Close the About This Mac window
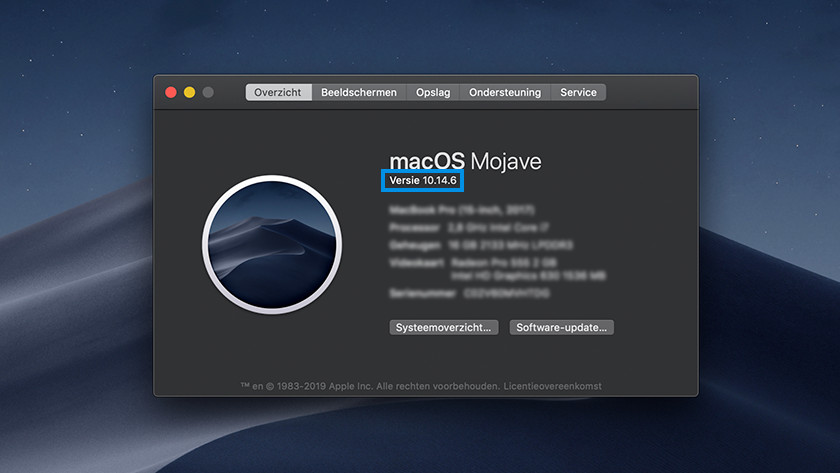Viewport: 840px width, 473px height. [x=171, y=92]
